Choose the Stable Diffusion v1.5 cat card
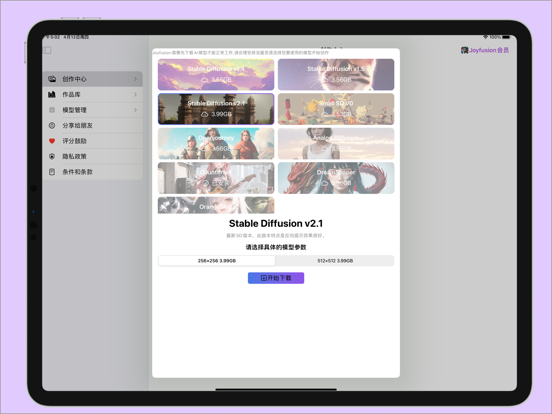 (x=336, y=75)
